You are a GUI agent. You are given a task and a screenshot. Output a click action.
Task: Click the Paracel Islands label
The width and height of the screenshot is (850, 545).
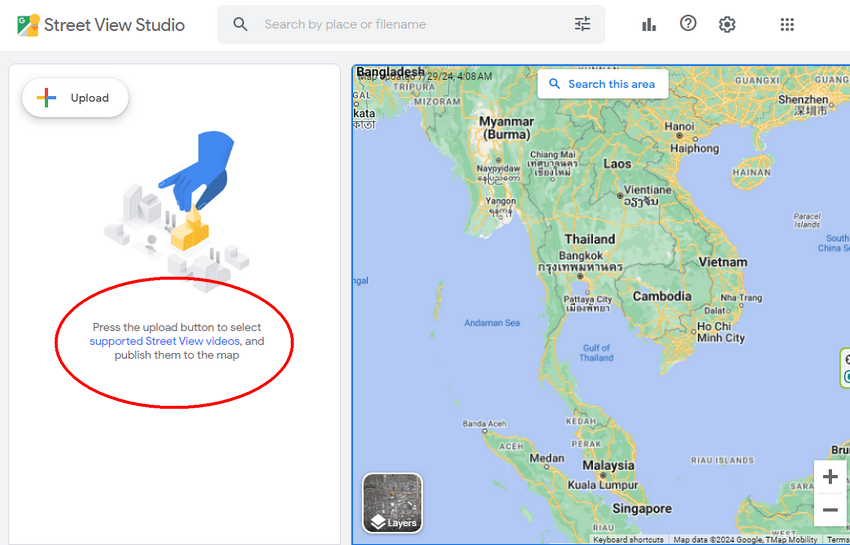click(807, 220)
